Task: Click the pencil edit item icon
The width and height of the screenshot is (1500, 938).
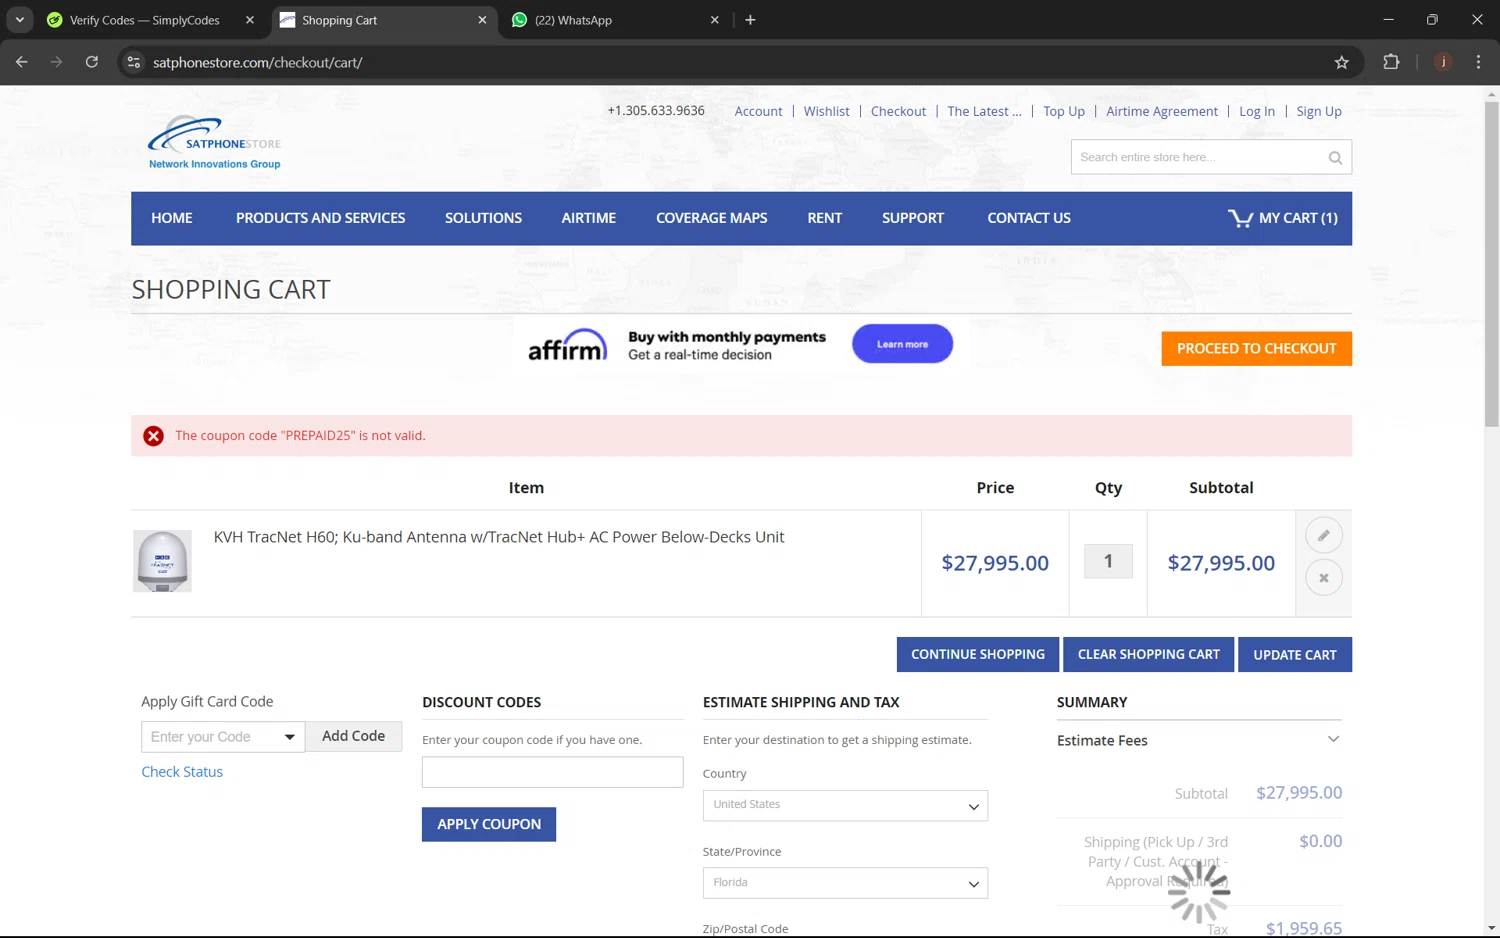Action: click(x=1323, y=535)
